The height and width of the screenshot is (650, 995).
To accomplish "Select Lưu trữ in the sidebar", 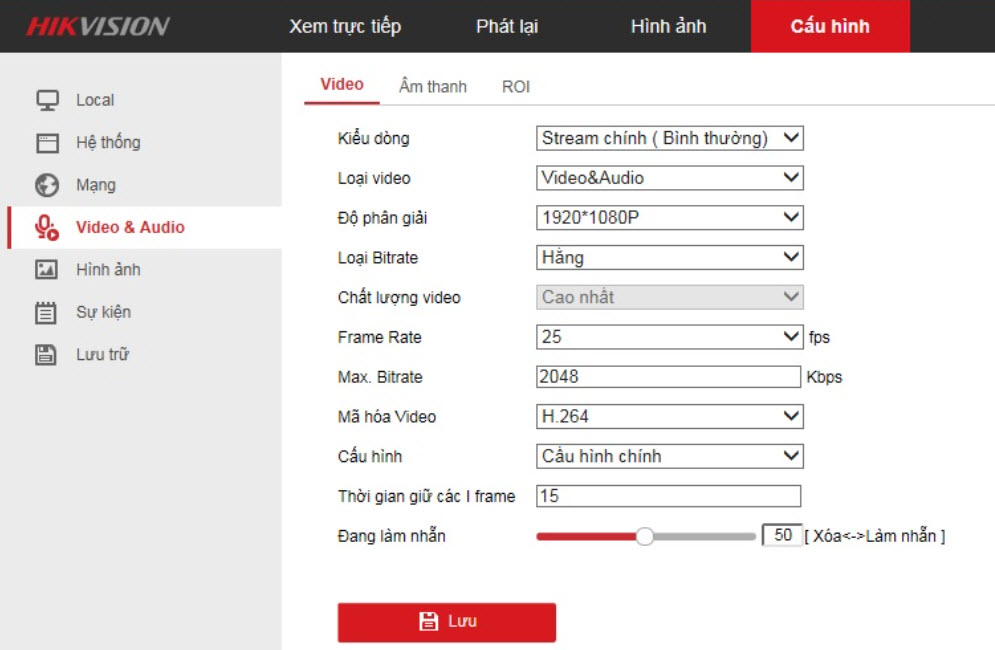I will [102, 354].
